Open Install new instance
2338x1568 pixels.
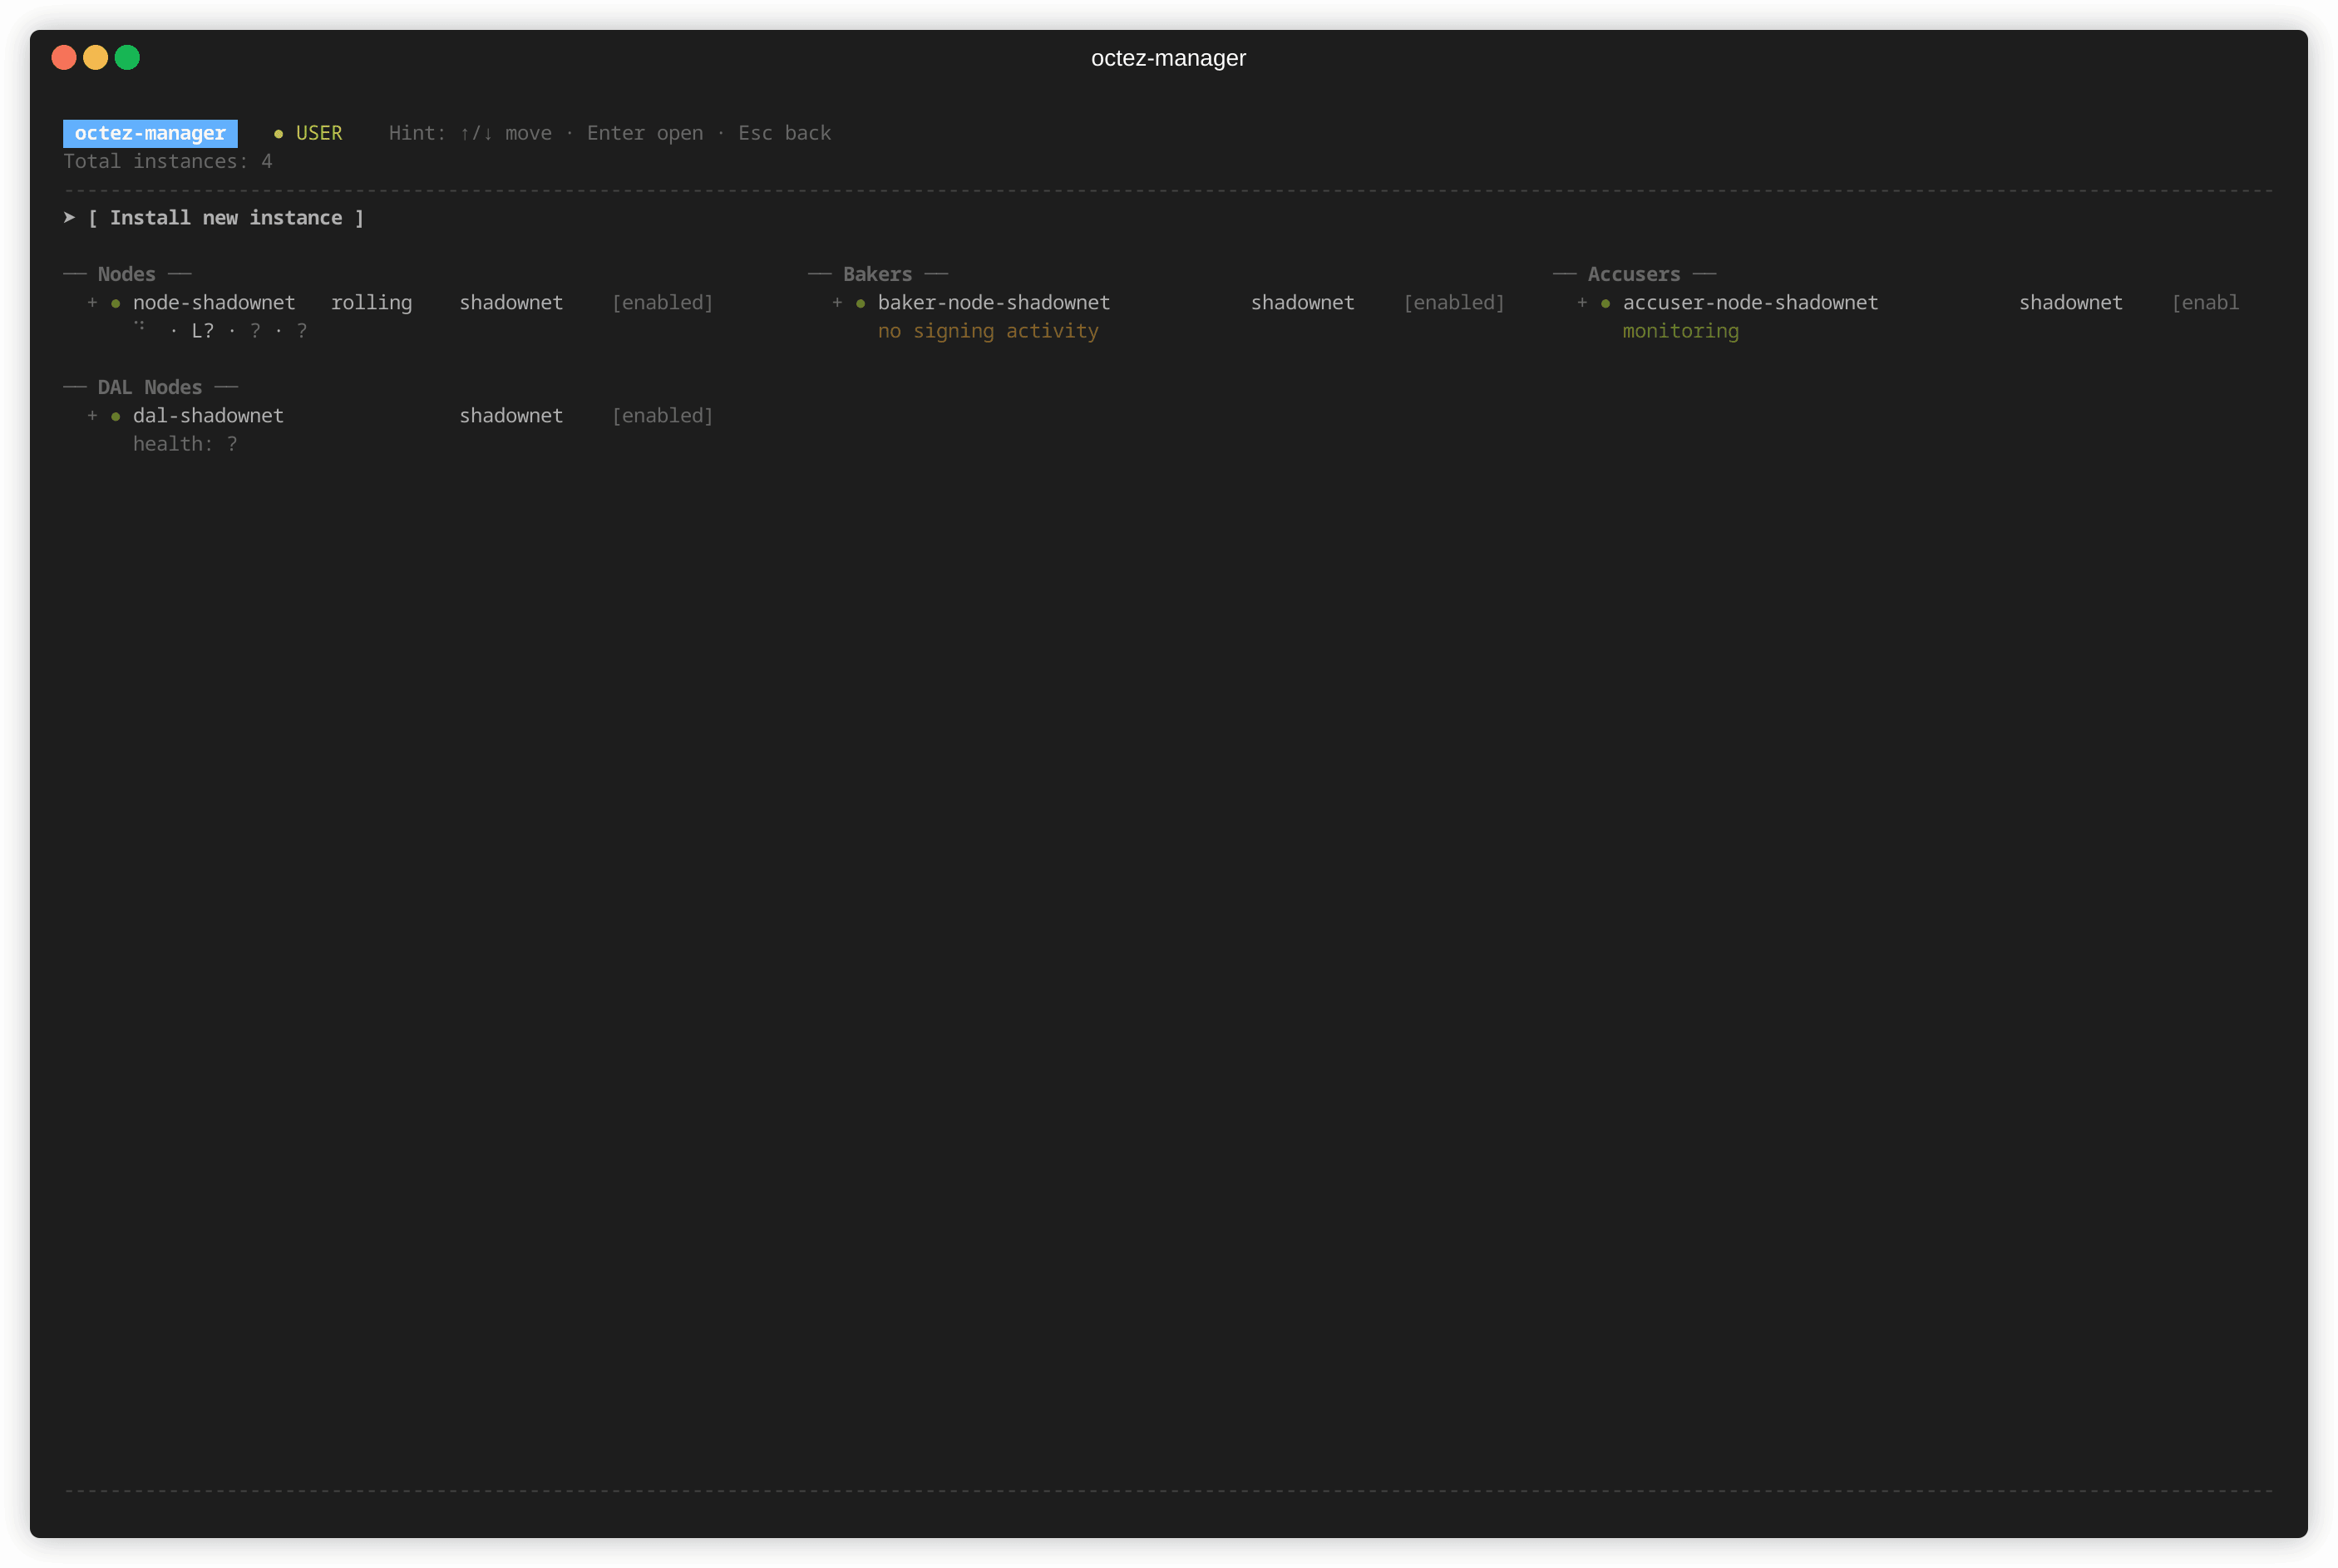point(226,217)
